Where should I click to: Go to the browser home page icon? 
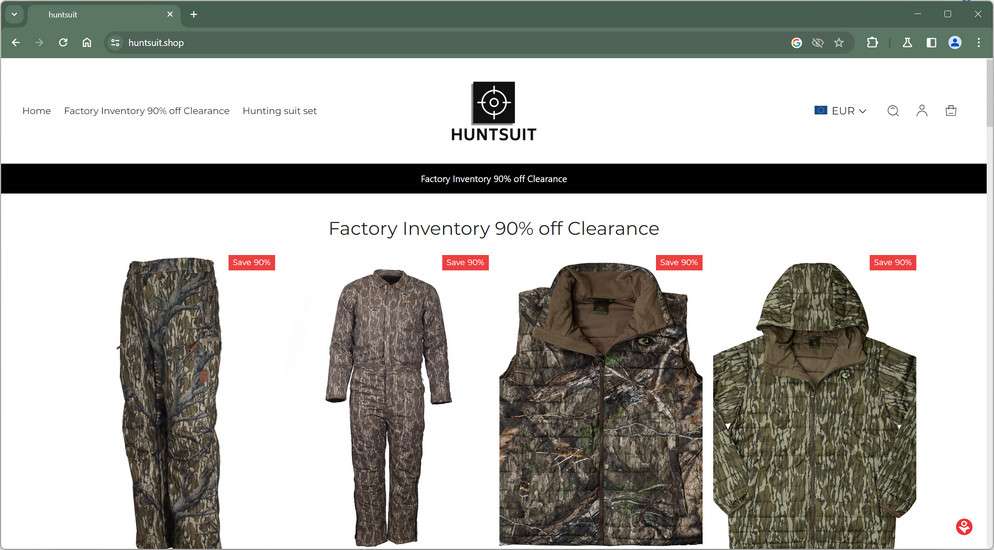coord(87,42)
